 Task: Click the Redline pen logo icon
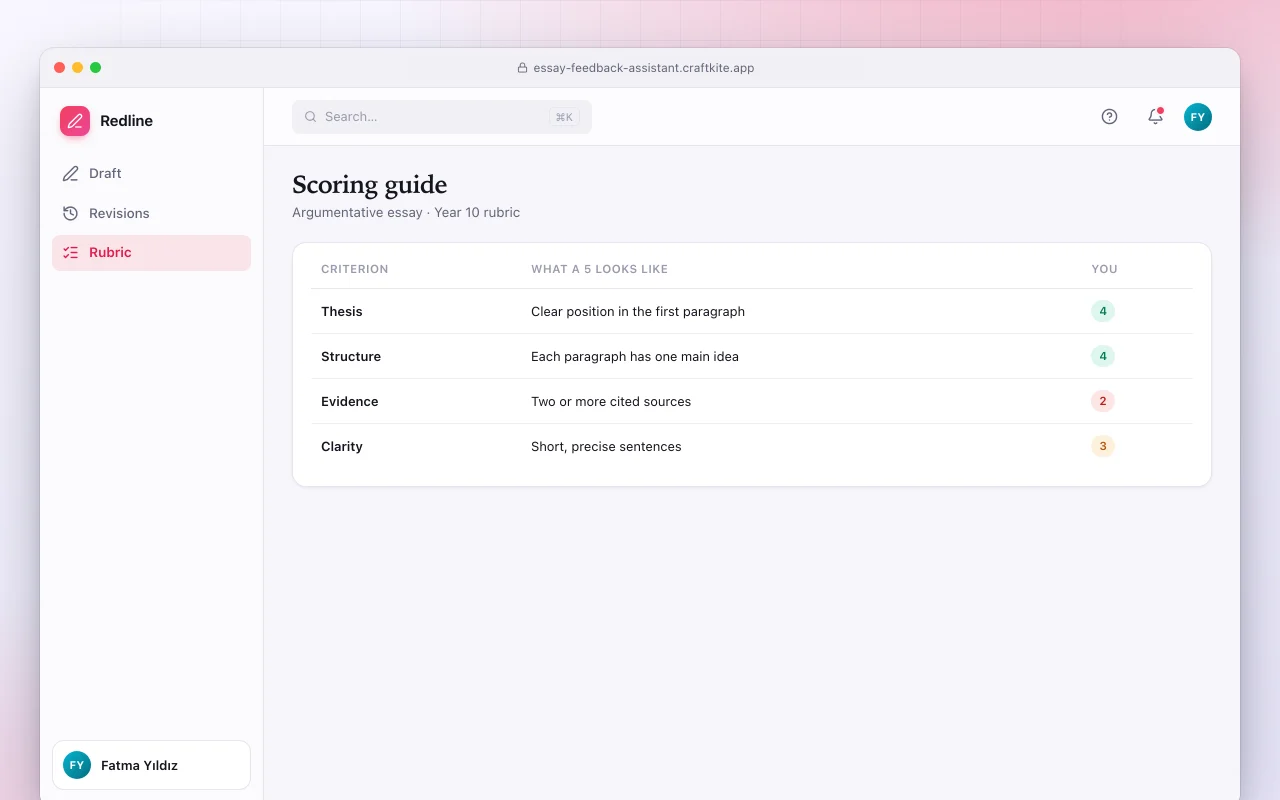tap(75, 121)
